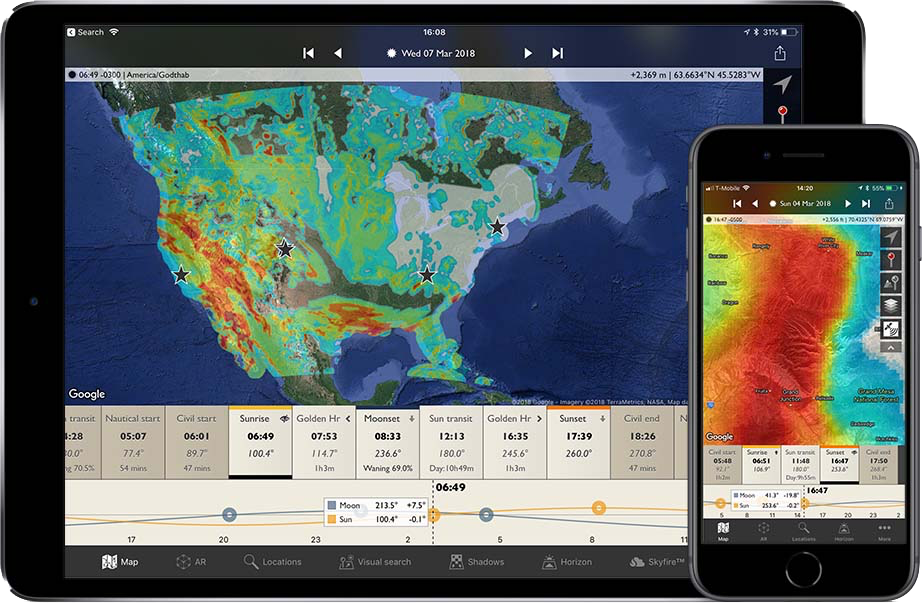
Task: Skip to first date on iPad toolbar
Action: click(308, 53)
